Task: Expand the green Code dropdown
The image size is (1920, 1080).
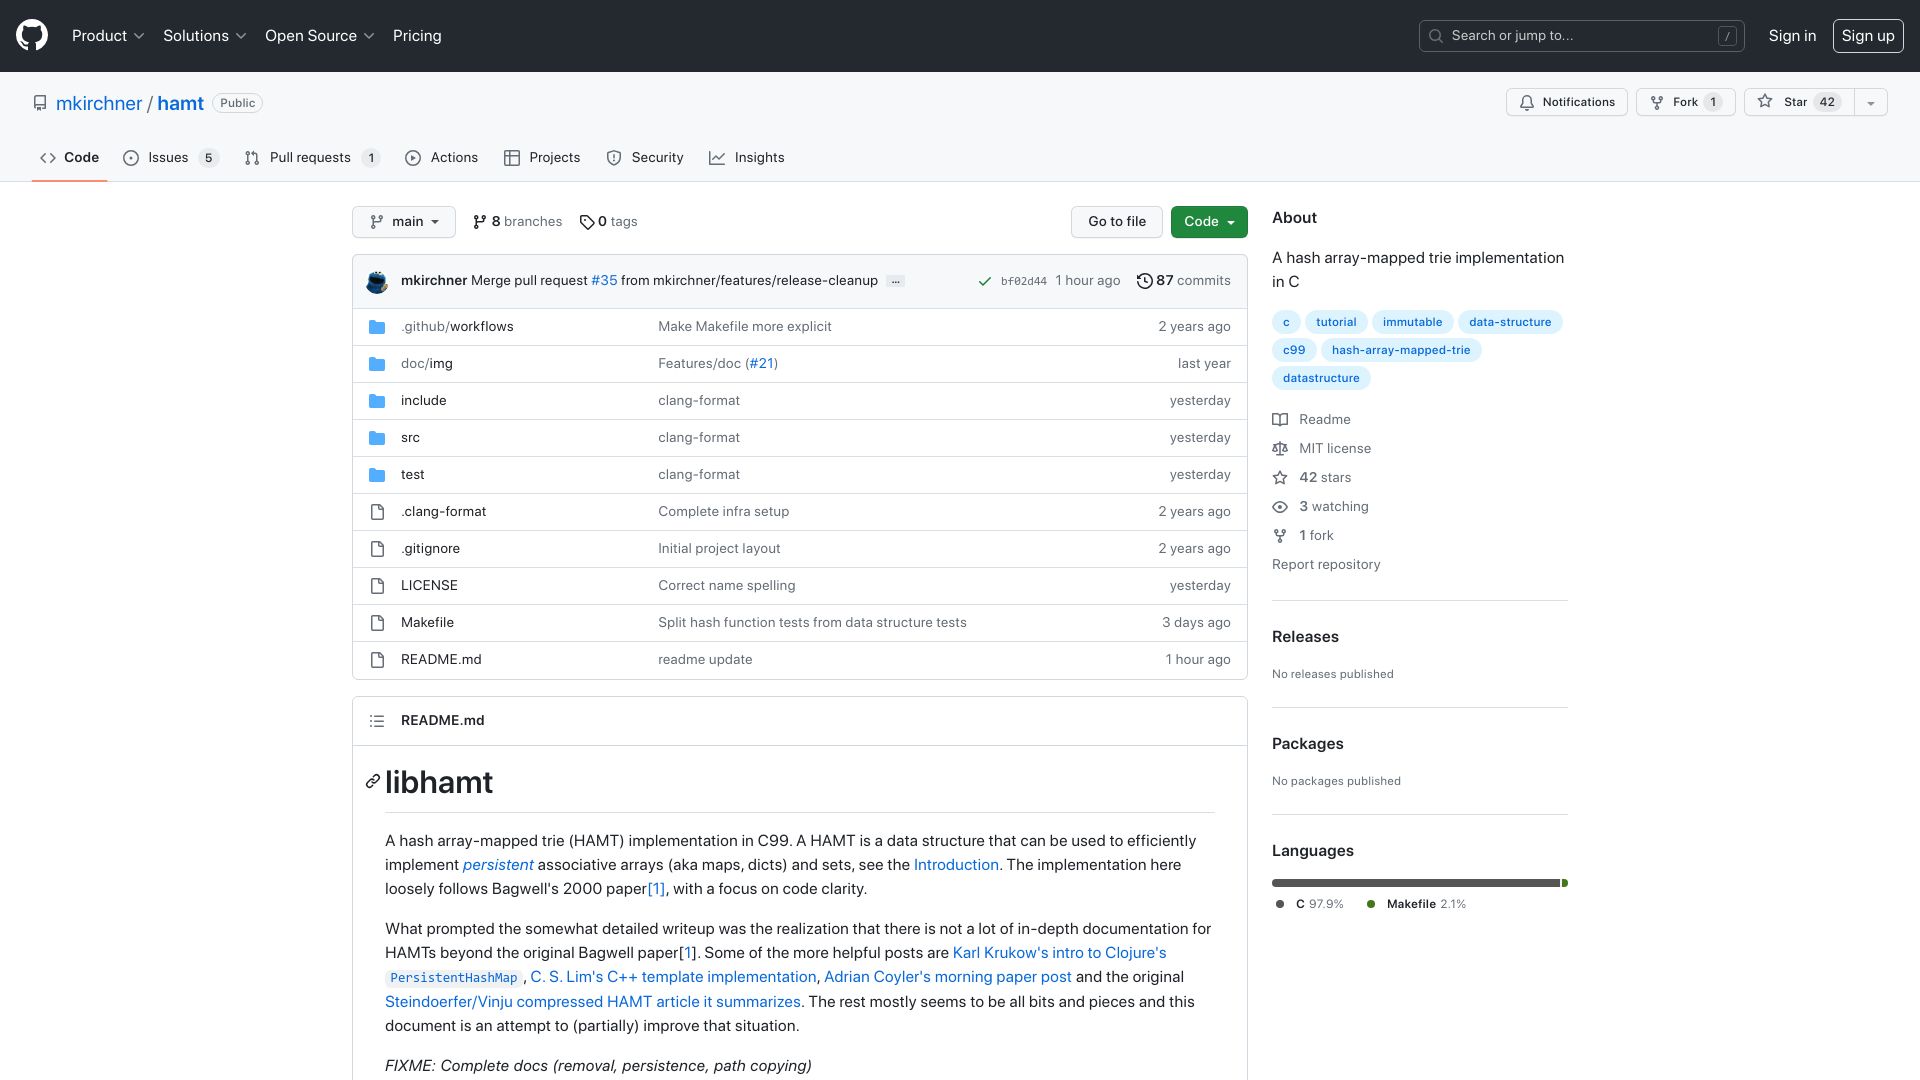Action: tap(1209, 222)
